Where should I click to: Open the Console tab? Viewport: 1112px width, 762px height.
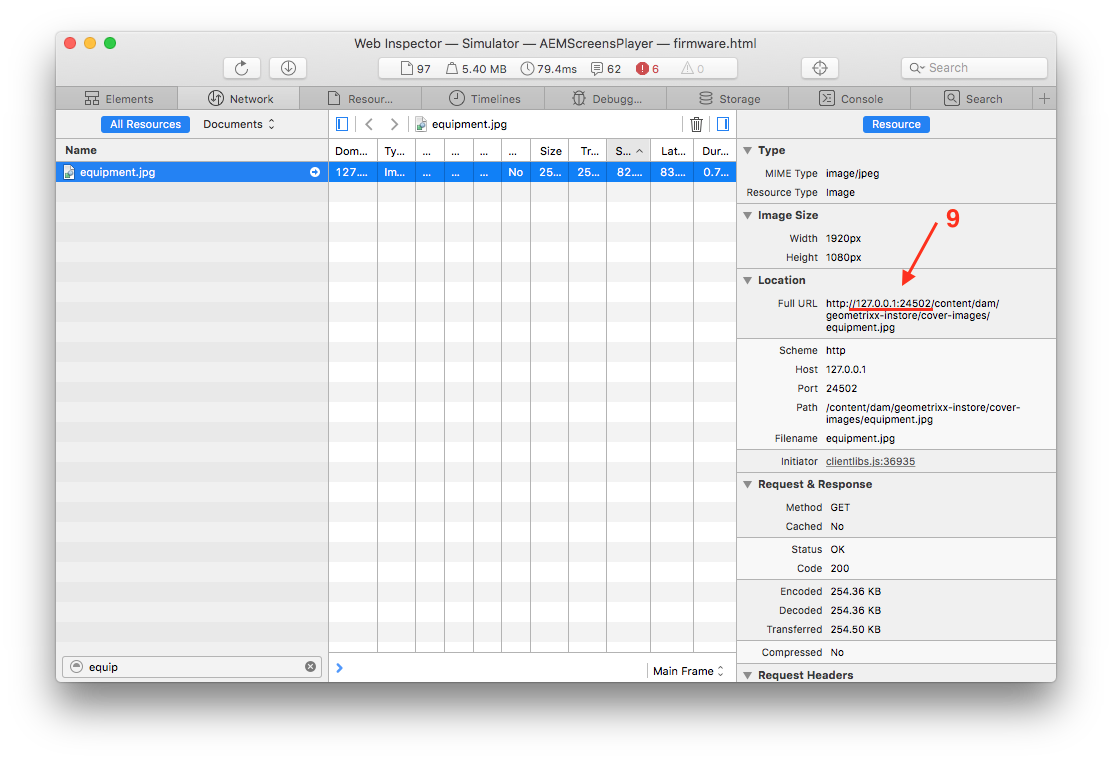(850, 99)
